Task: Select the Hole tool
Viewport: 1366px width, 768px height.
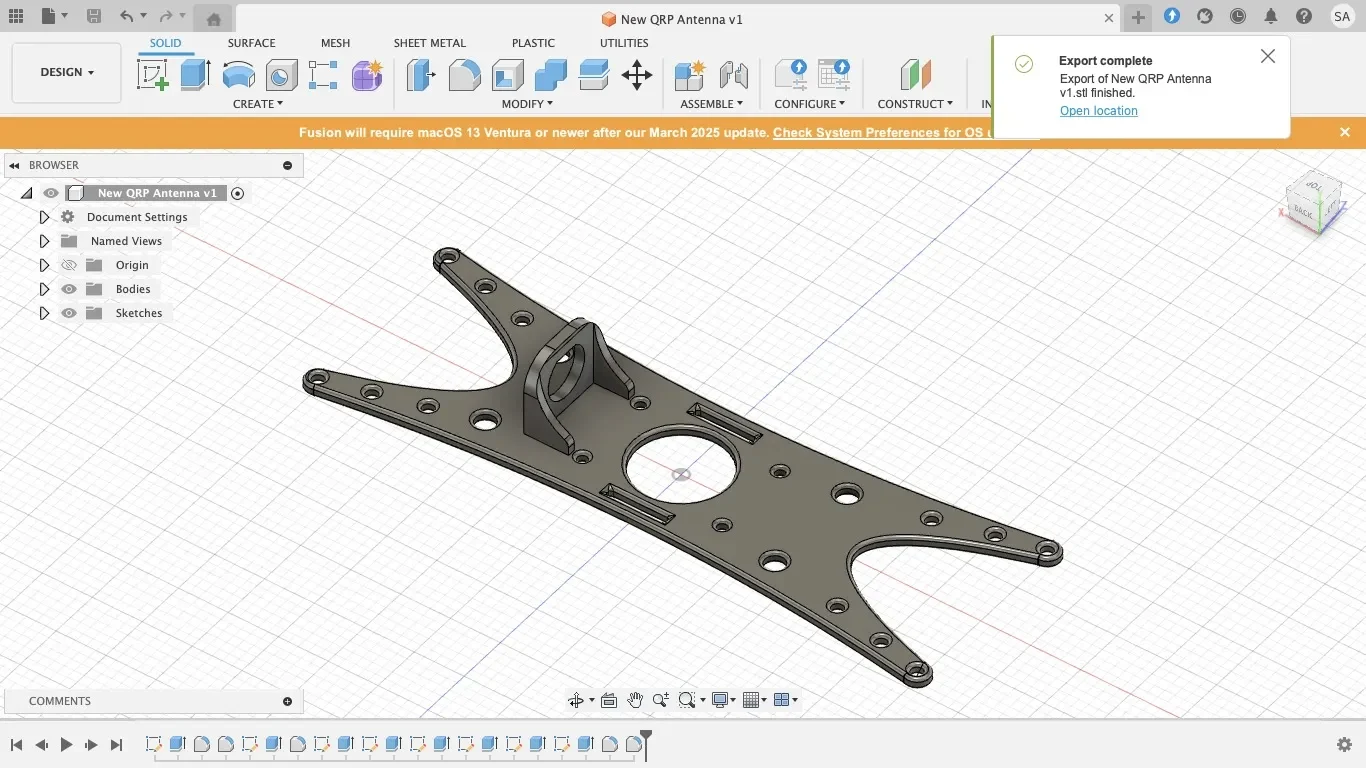Action: [281, 75]
